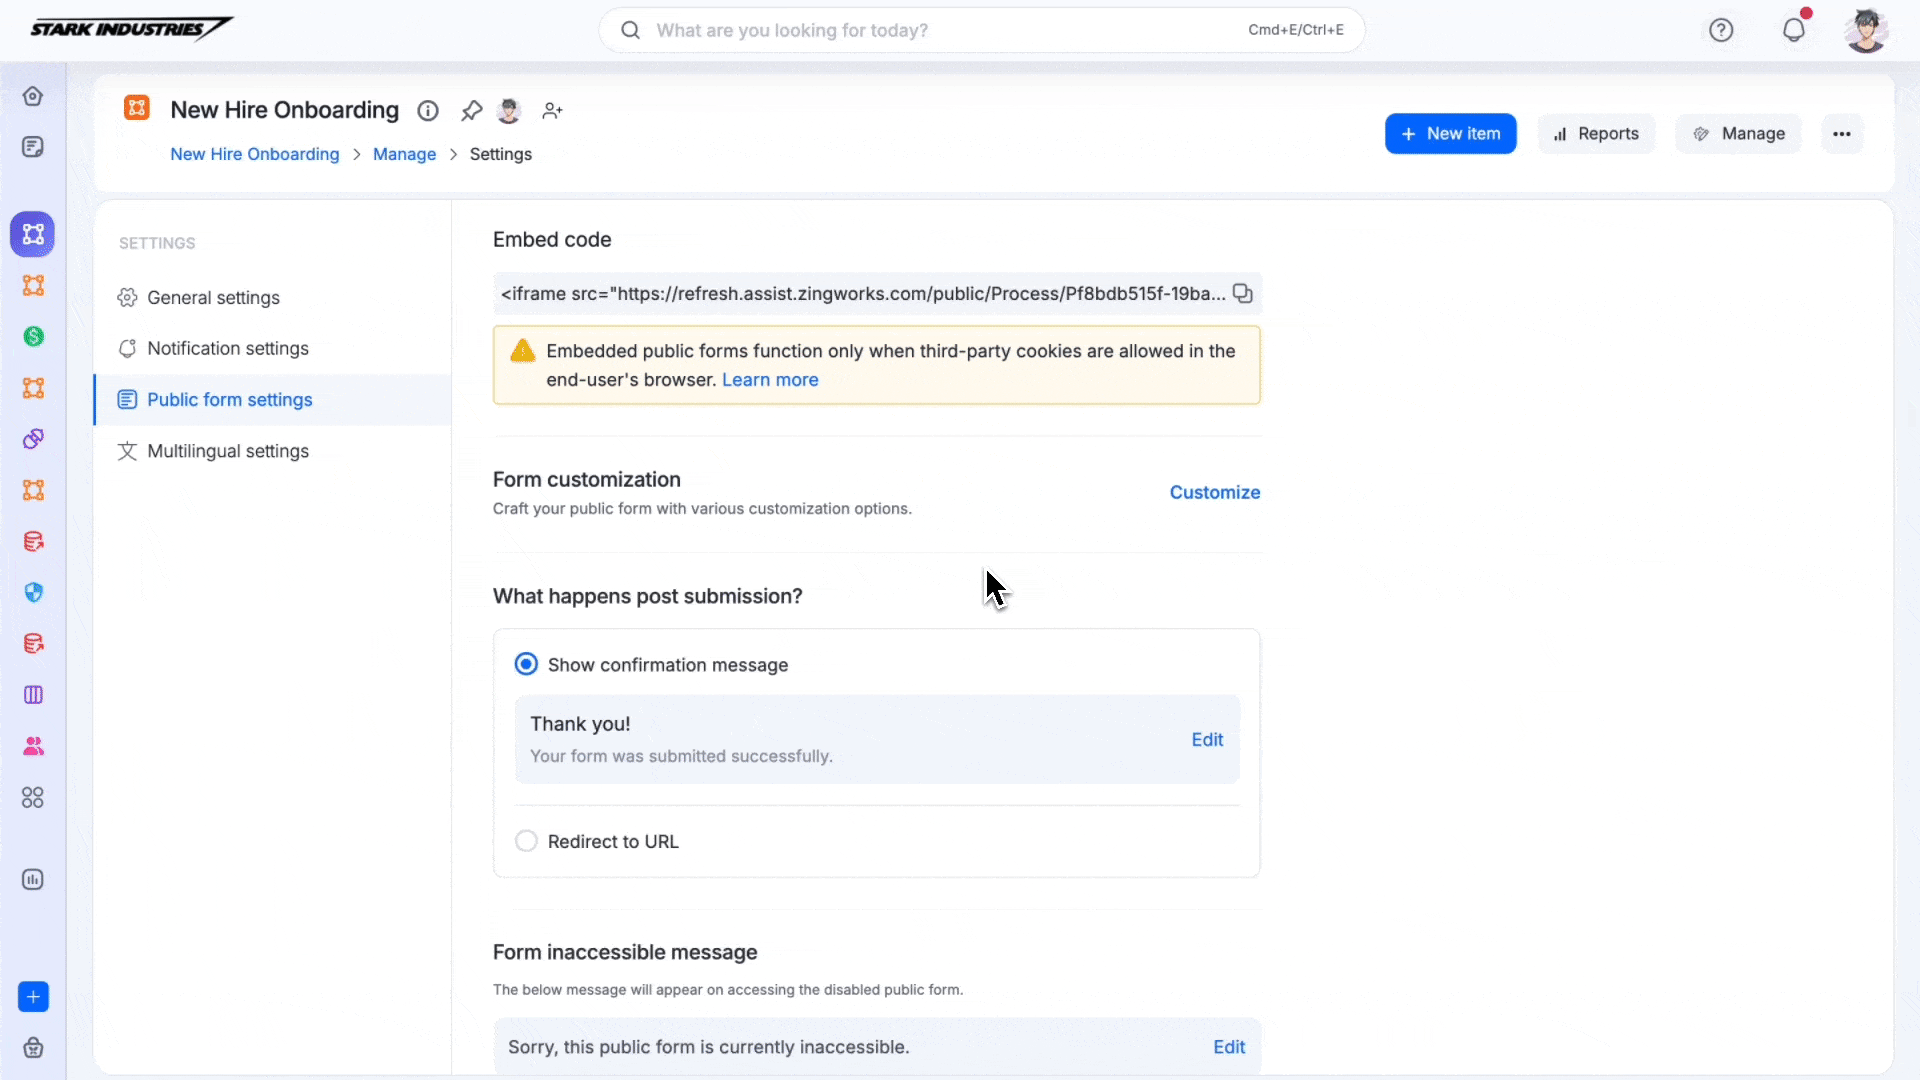Screen dimensions: 1920x1080
Task: Select Redirect to URL option
Action: [526, 841]
